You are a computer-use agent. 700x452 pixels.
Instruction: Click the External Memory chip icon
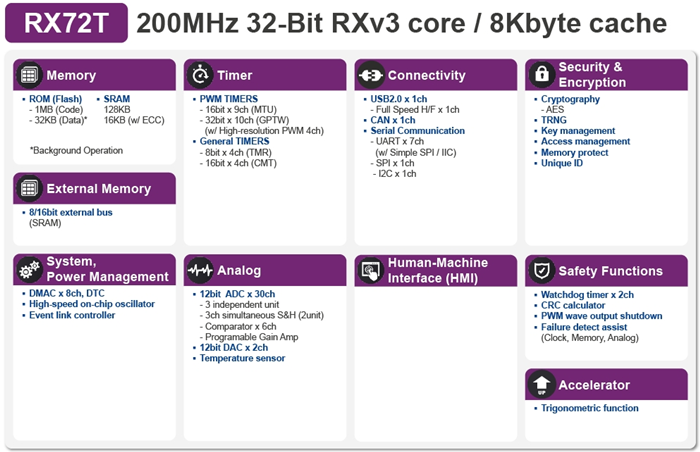(x=29, y=188)
